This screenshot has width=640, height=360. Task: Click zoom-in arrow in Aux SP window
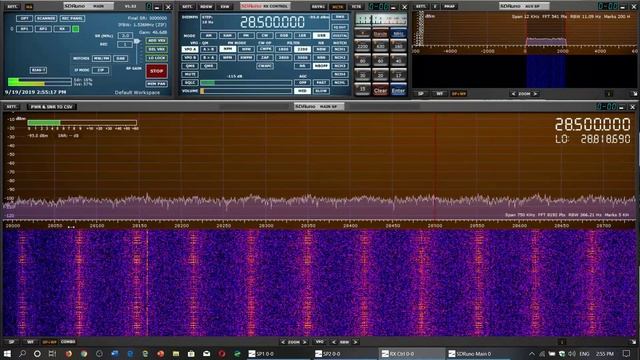pyautogui.click(x=535, y=94)
